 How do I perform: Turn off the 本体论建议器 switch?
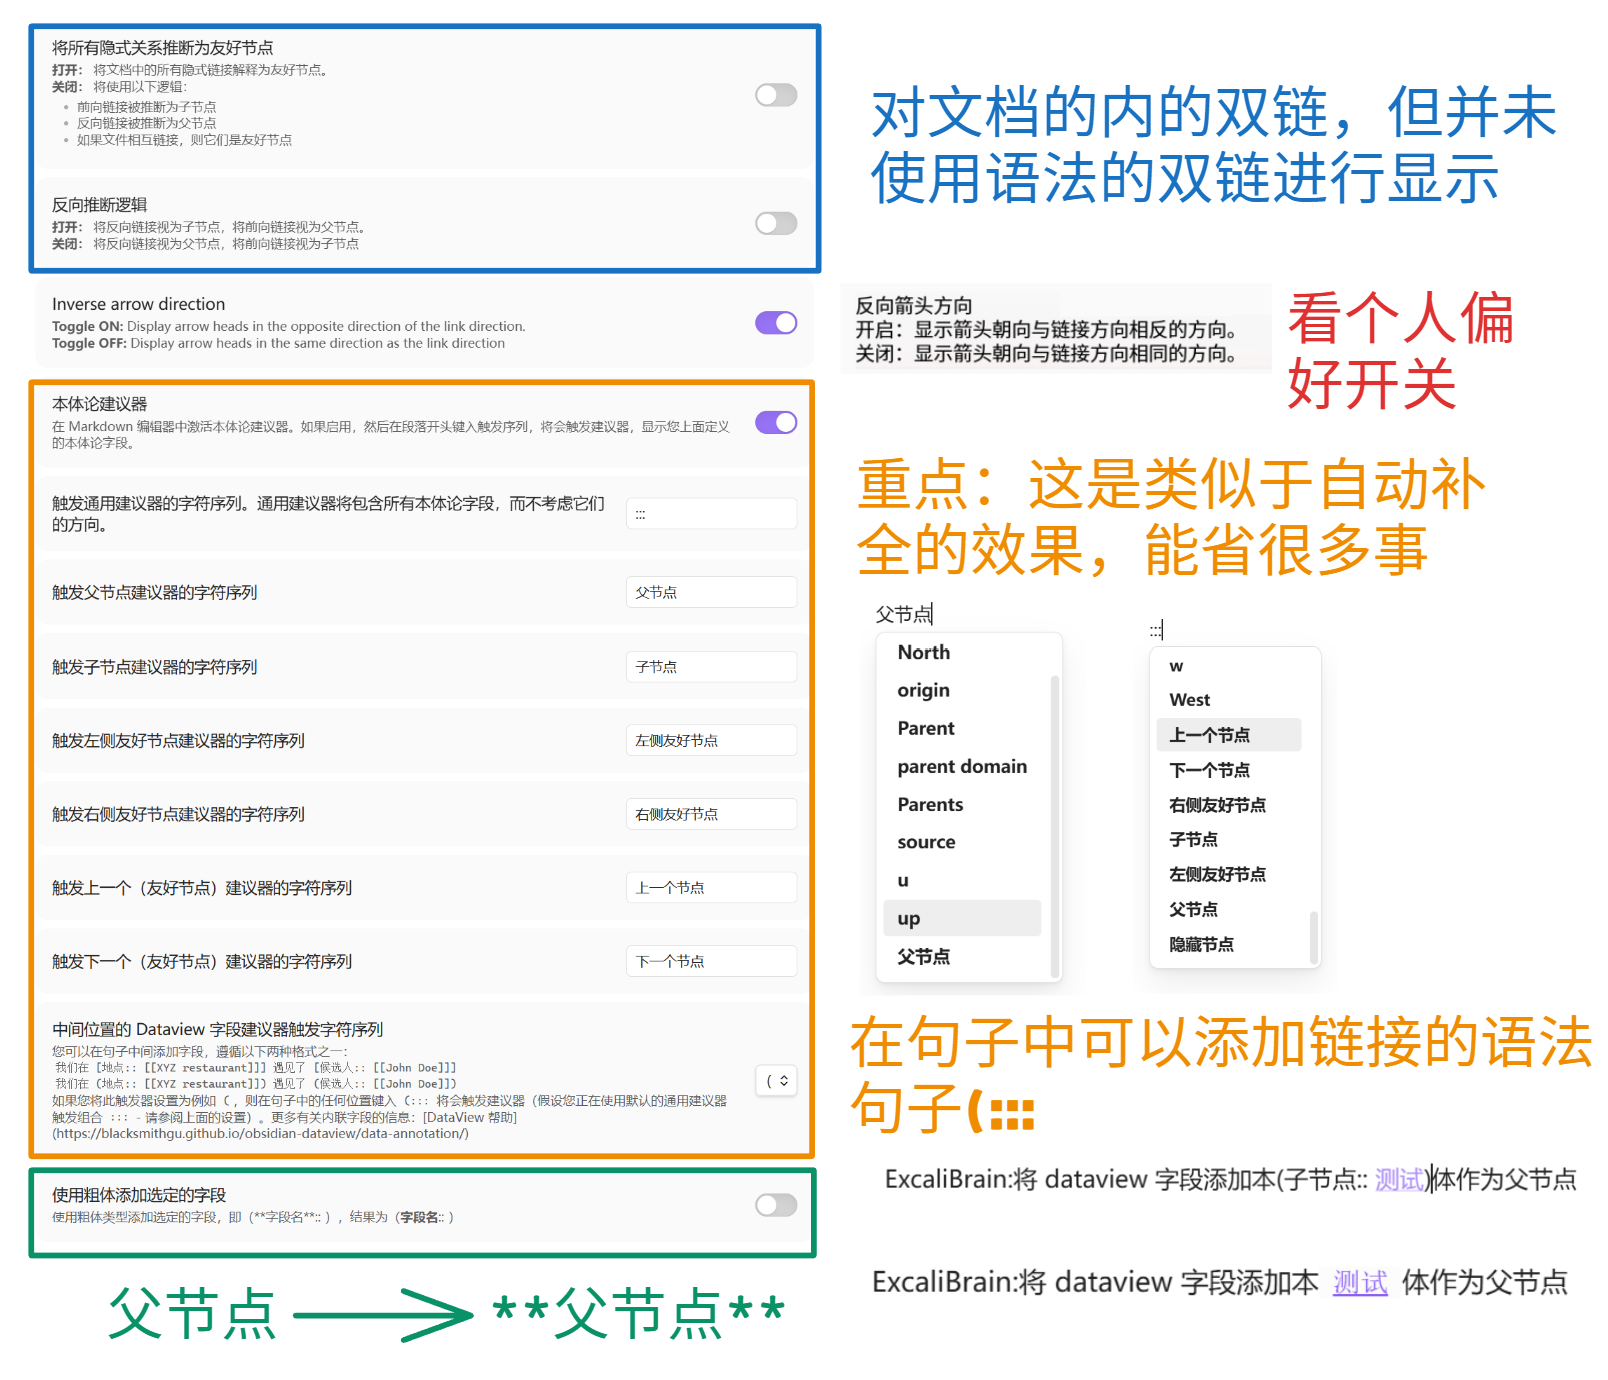[x=775, y=423]
